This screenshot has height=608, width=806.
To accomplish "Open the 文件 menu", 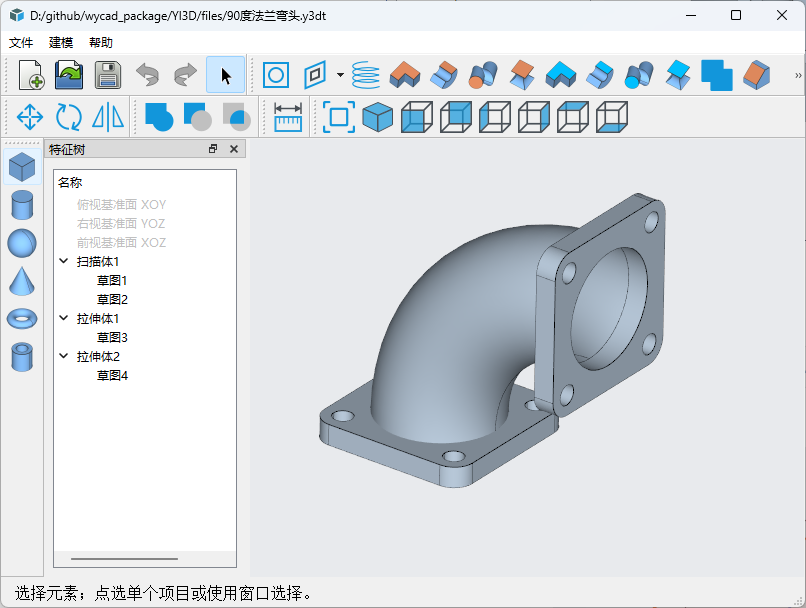I will (21, 43).
